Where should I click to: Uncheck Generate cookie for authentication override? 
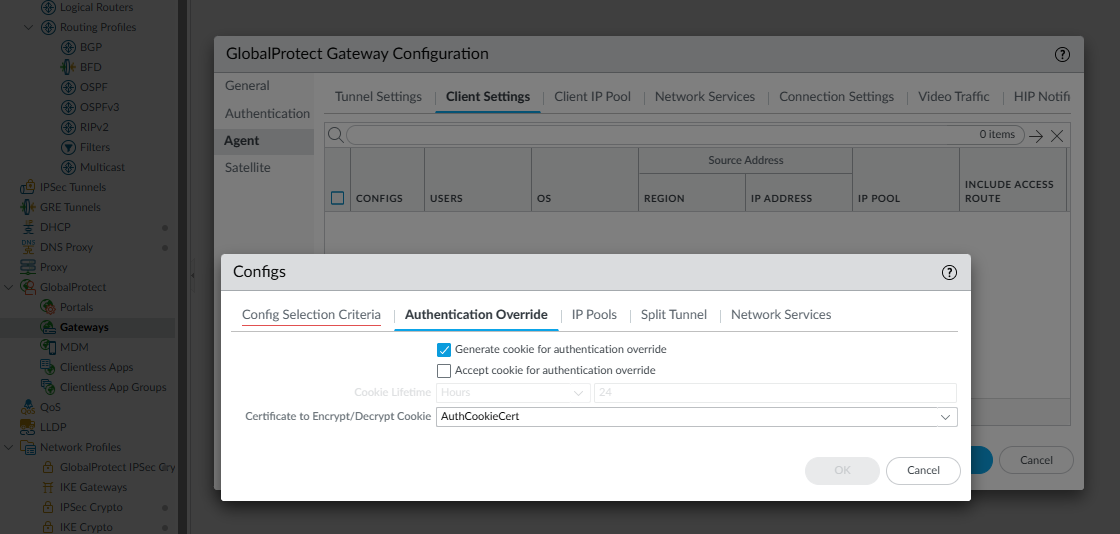[444, 350]
